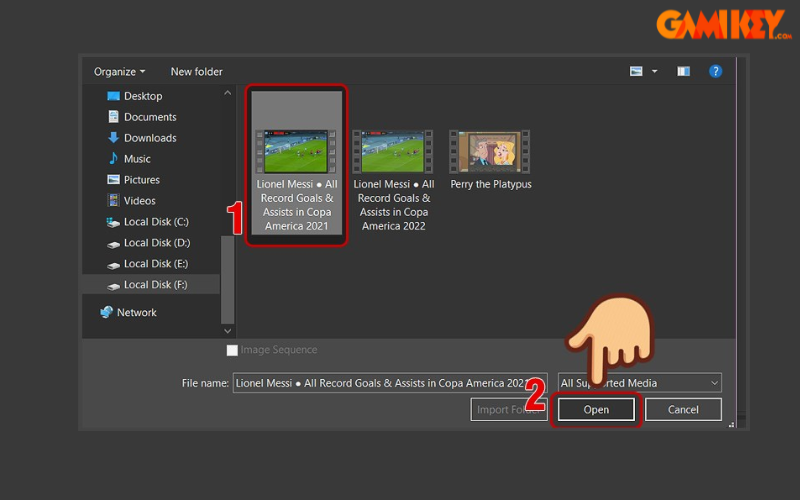Screen dimensions: 800x500
Task: Click the Desktop folder icon
Action: [113, 96]
